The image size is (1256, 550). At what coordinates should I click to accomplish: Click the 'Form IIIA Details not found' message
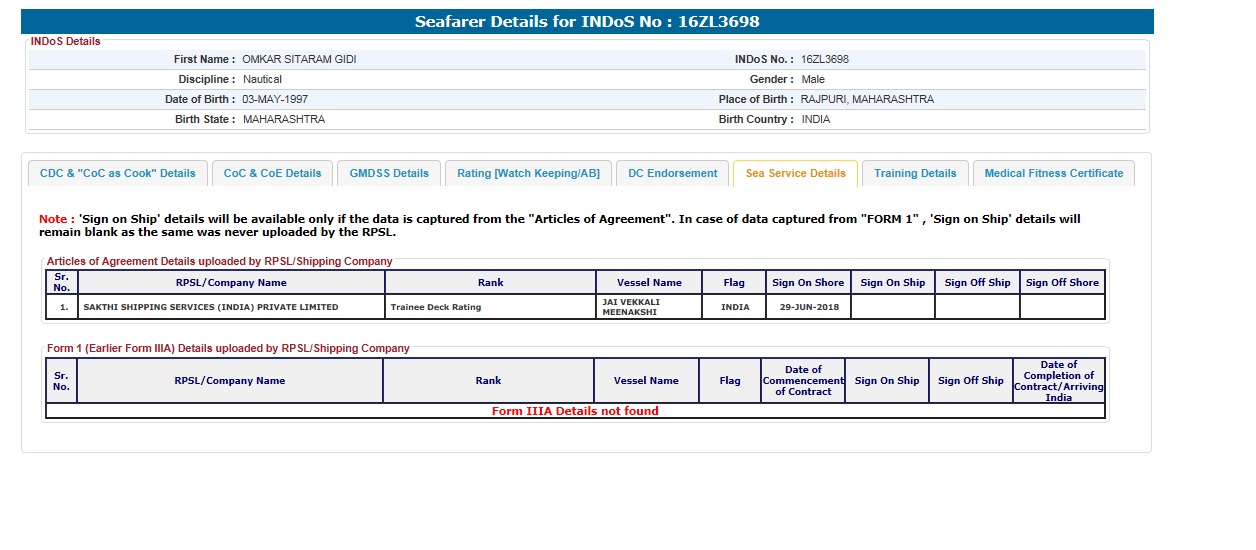tap(575, 411)
